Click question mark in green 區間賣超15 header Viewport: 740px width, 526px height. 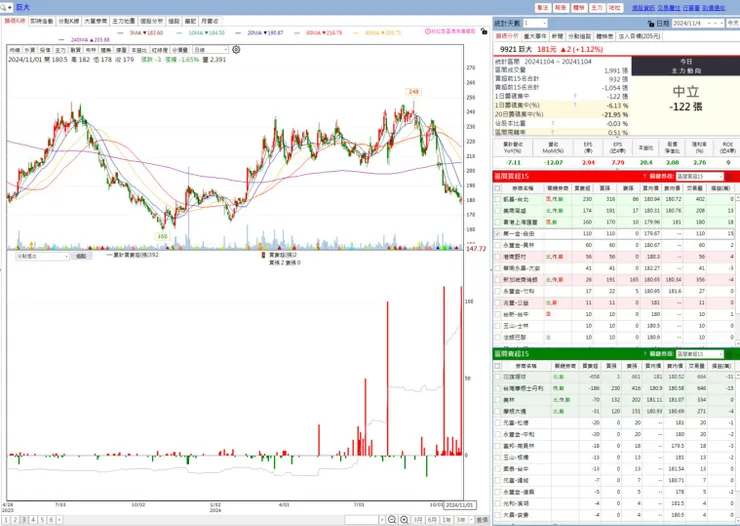[x=644, y=354]
